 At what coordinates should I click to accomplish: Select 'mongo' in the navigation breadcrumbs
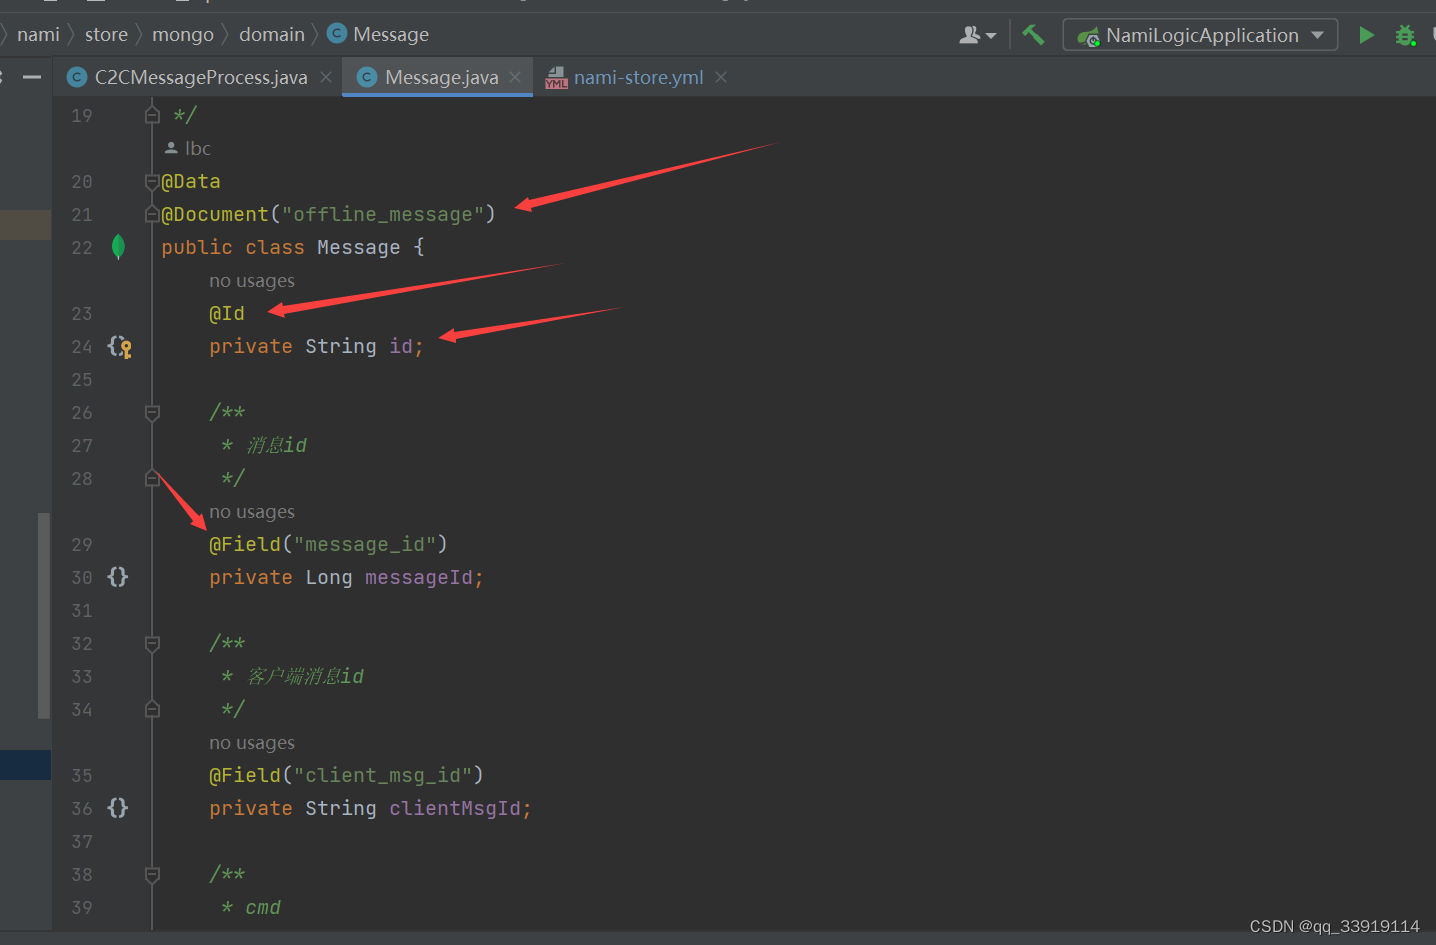click(183, 33)
